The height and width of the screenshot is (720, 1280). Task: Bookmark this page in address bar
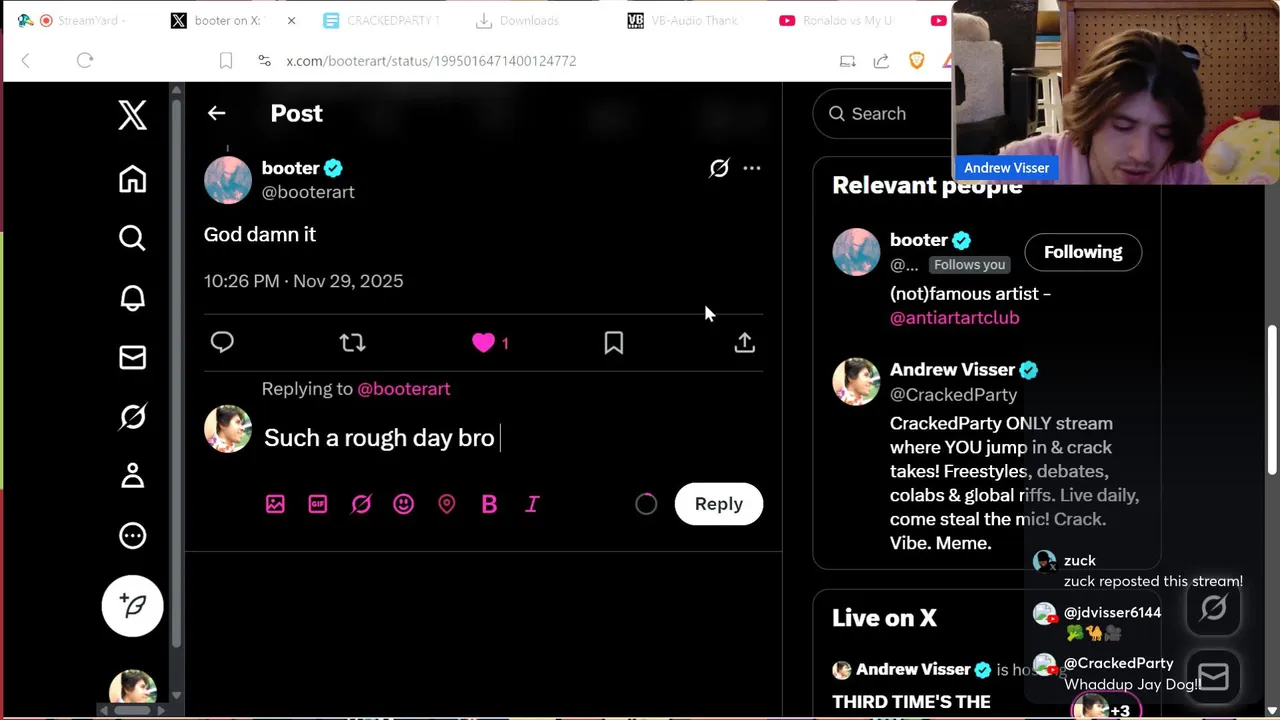226,61
